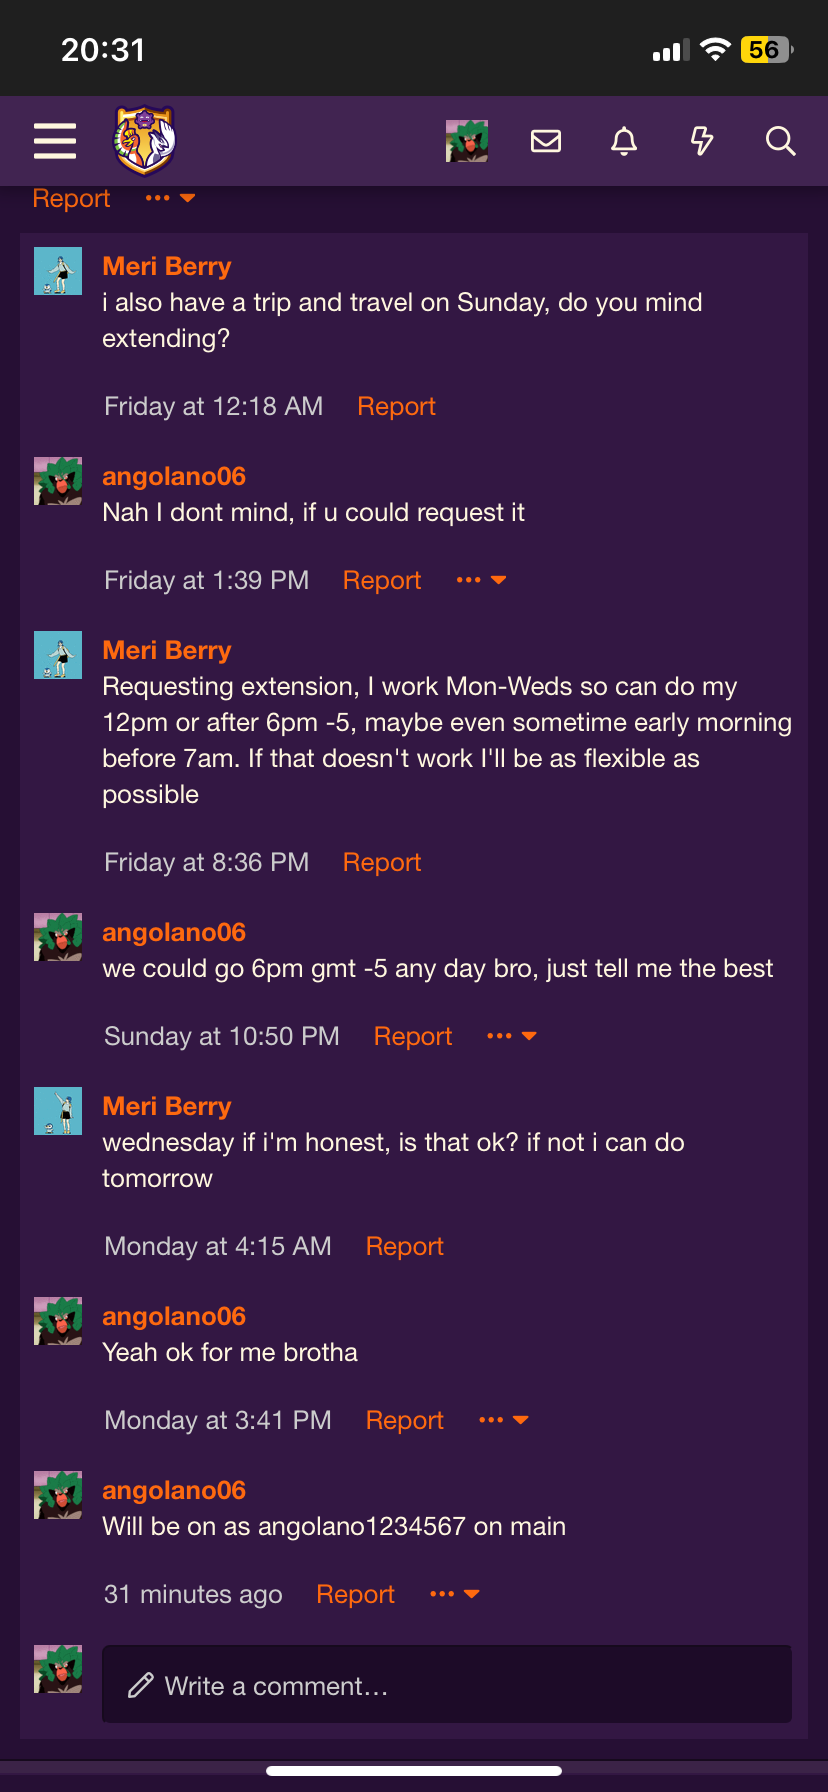The width and height of the screenshot is (828, 1792).
Task: Expand options for the 'Yeah ok for me brotha' comment
Action: [x=504, y=1420]
